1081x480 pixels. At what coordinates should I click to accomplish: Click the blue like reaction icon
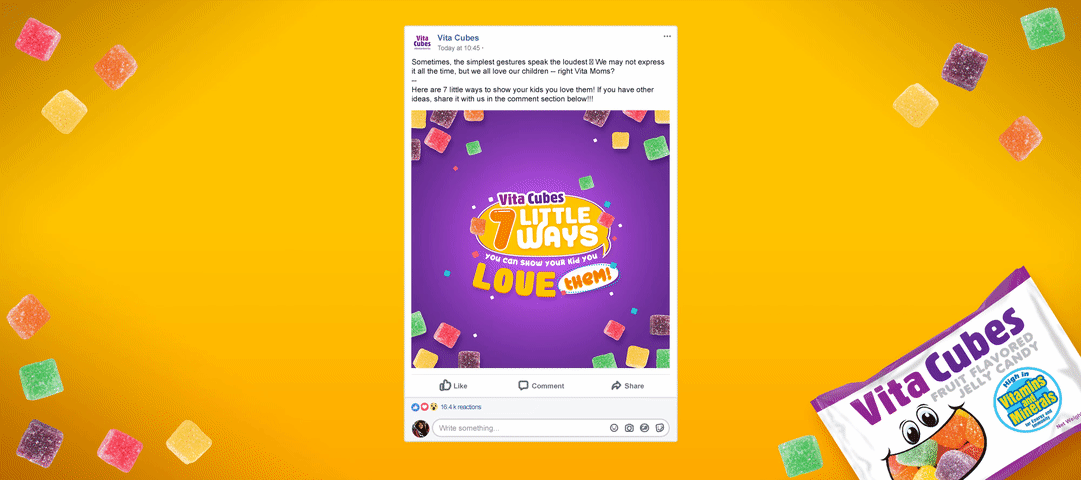tap(415, 407)
